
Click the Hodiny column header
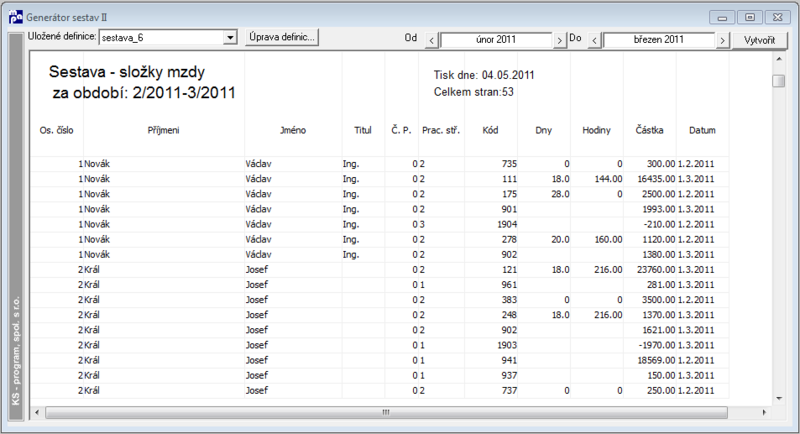click(x=596, y=130)
